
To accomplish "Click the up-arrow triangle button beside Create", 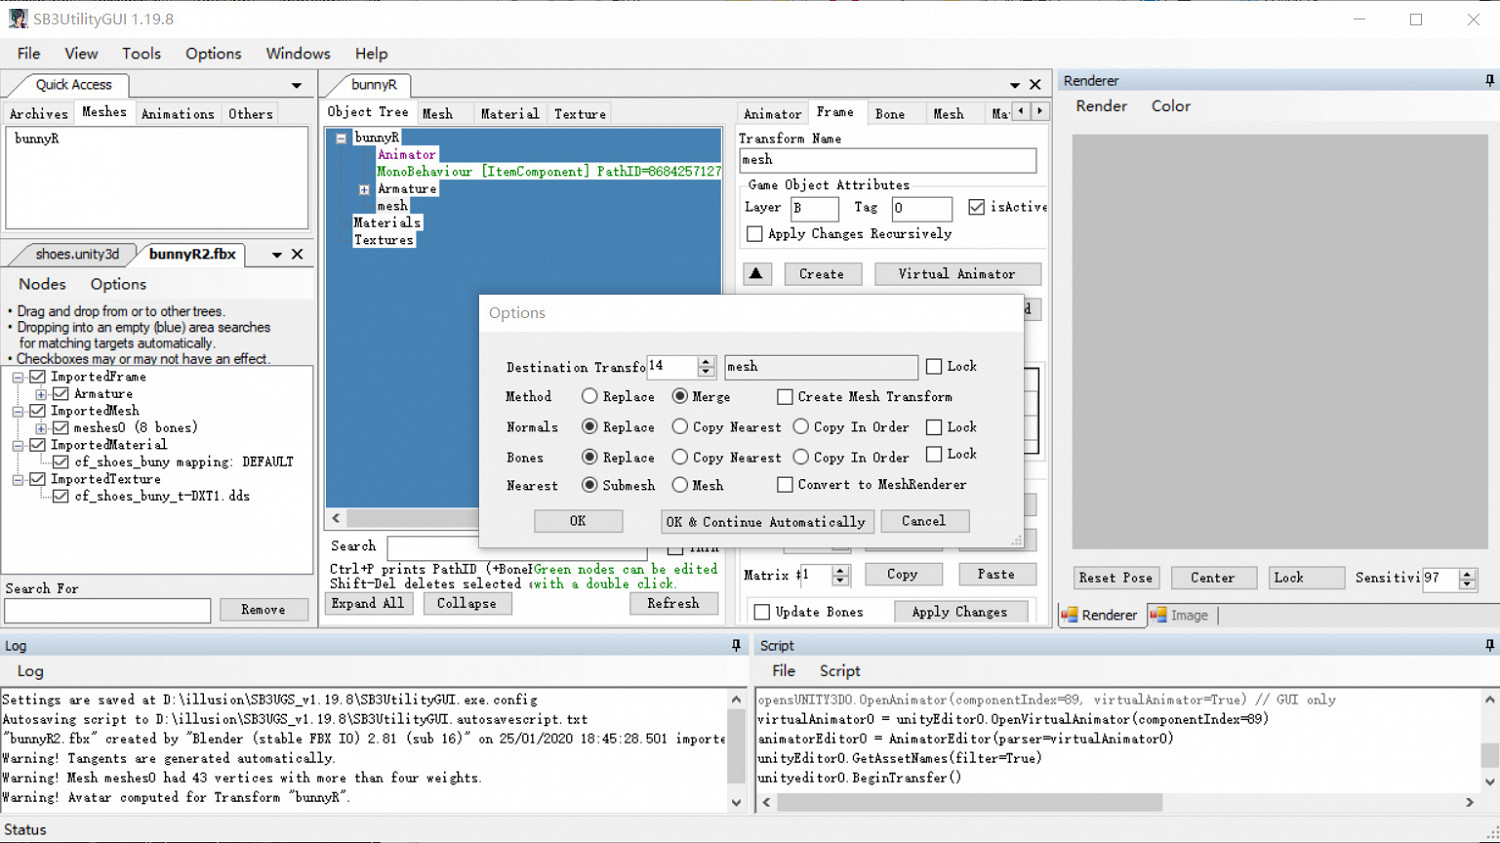I will coord(757,274).
